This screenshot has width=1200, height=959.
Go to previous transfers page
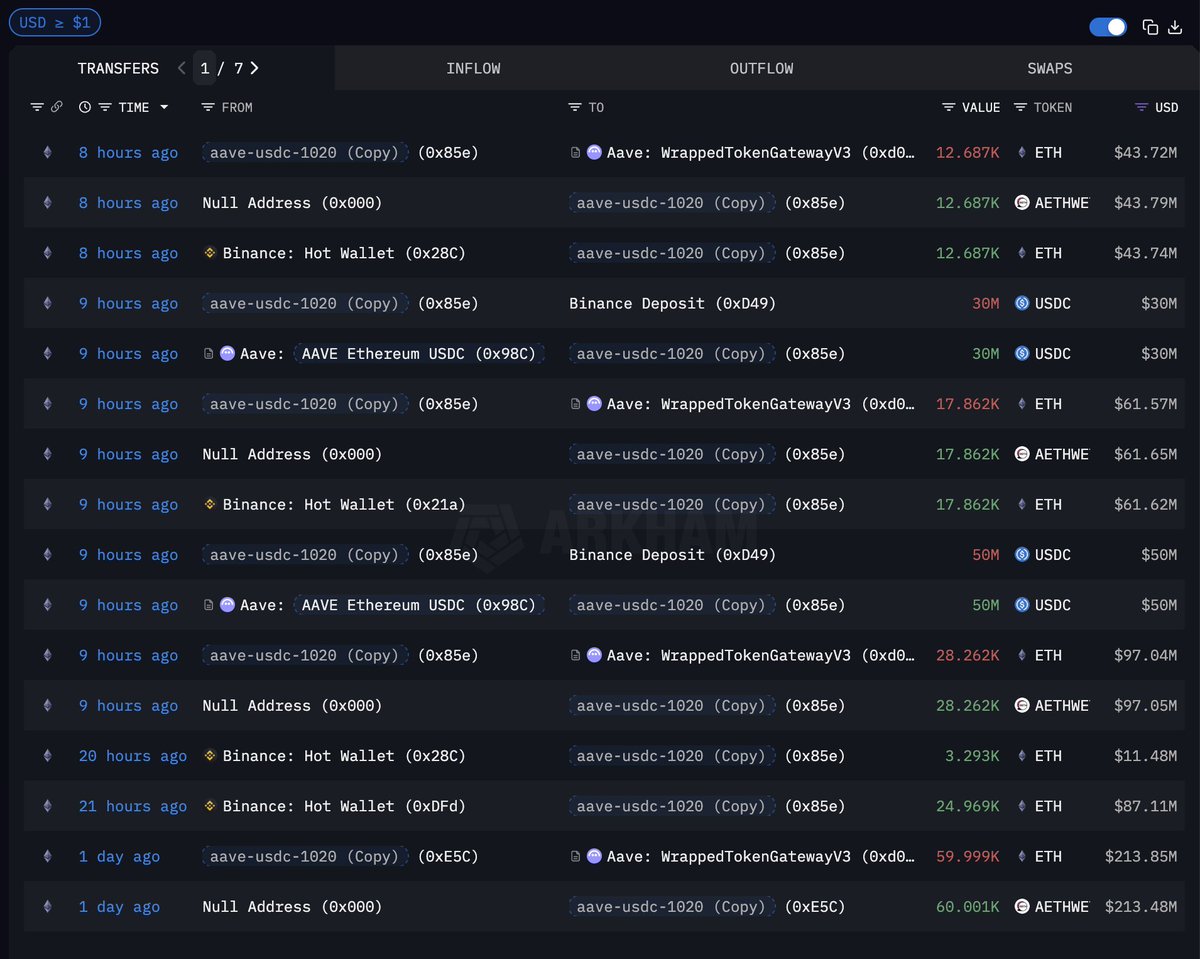[x=181, y=68]
